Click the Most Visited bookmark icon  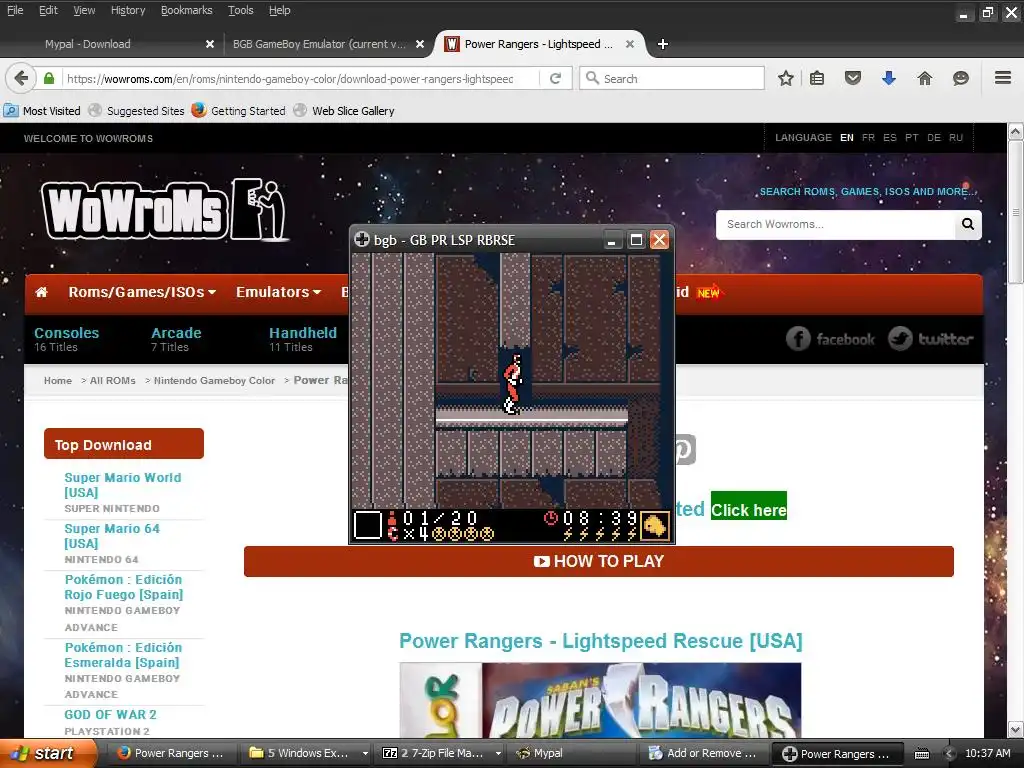point(11,110)
